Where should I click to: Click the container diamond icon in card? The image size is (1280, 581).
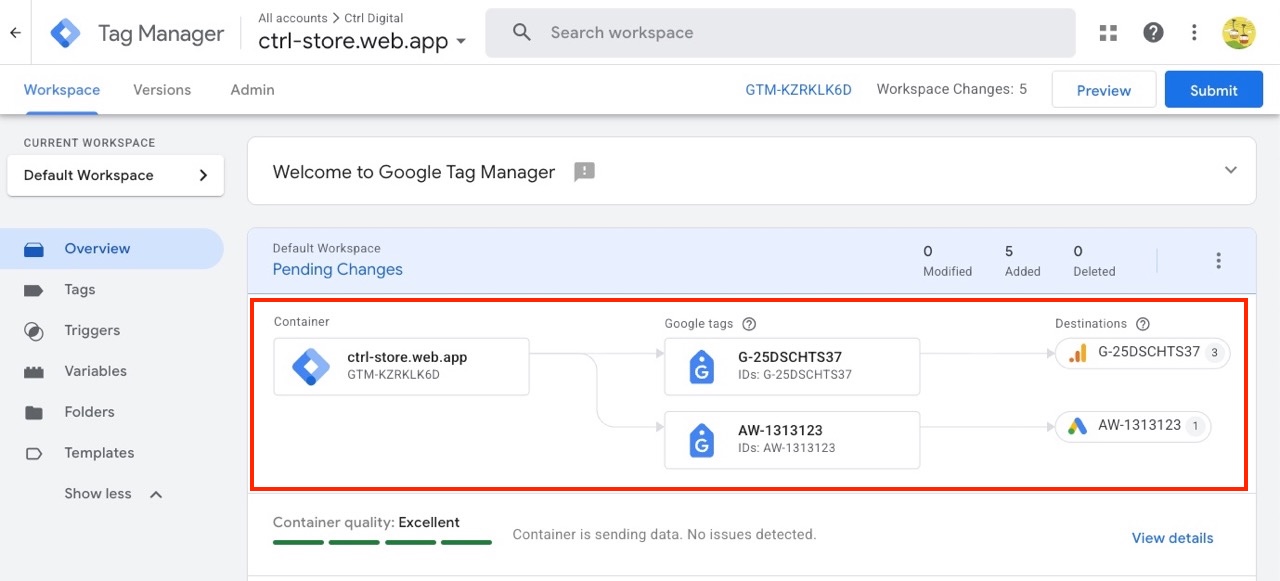[311, 367]
